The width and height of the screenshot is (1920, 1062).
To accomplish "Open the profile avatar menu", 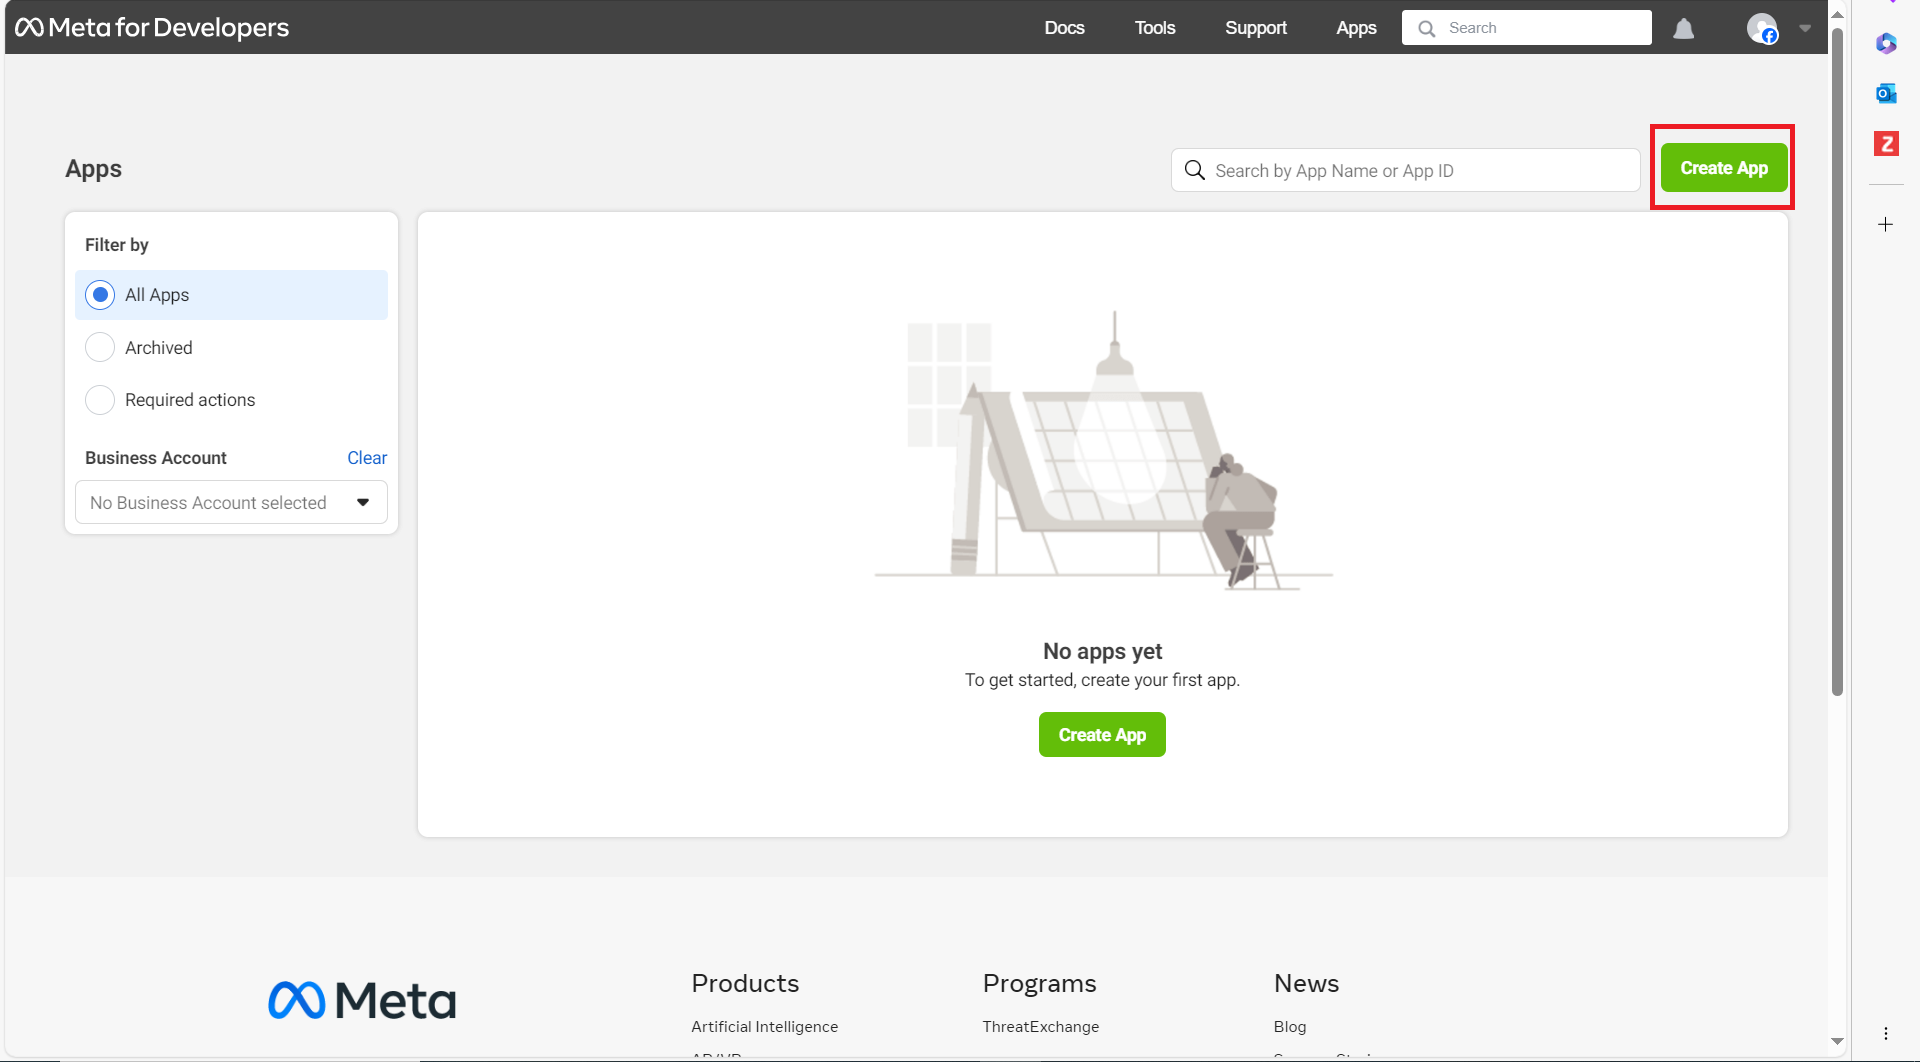I will click(1762, 28).
